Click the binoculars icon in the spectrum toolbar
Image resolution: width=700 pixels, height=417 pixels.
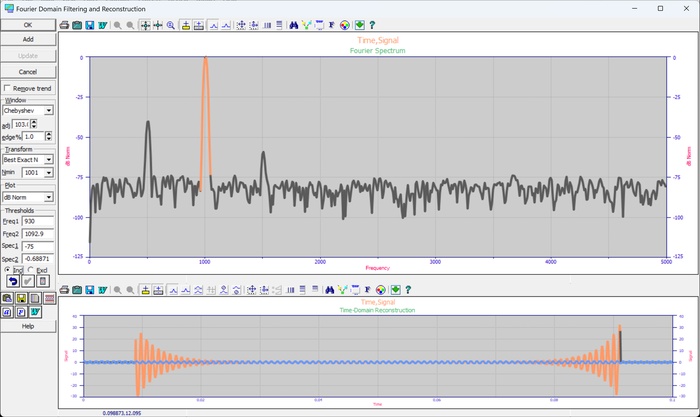point(293,25)
